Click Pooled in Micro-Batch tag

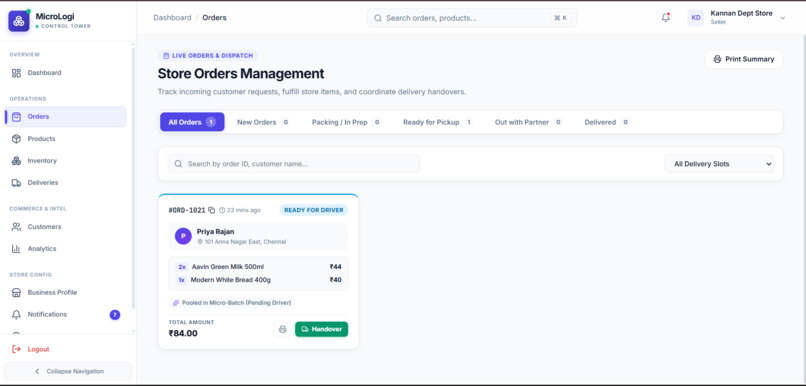click(x=233, y=303)
